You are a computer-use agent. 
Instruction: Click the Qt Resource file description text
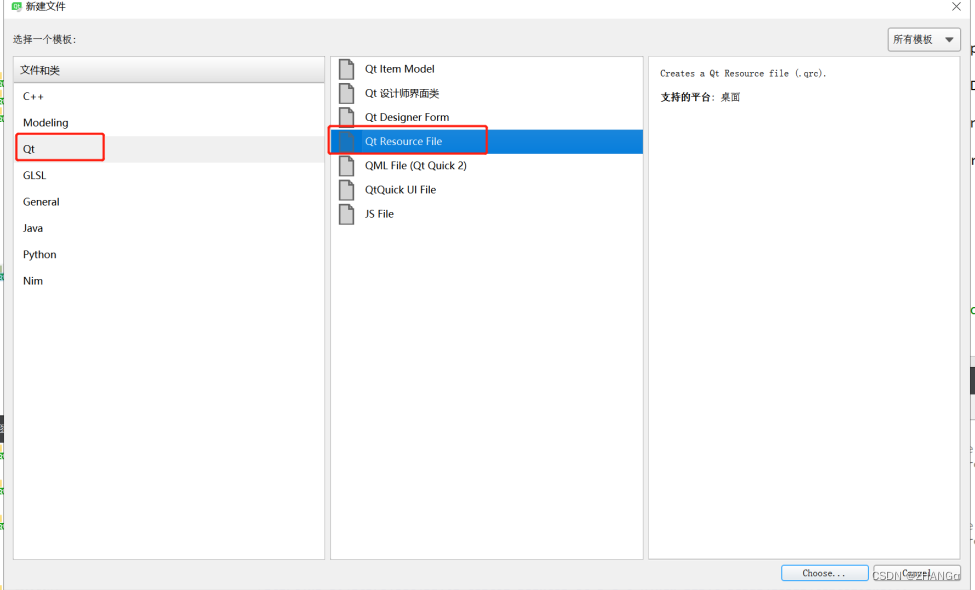coord(743,73)
